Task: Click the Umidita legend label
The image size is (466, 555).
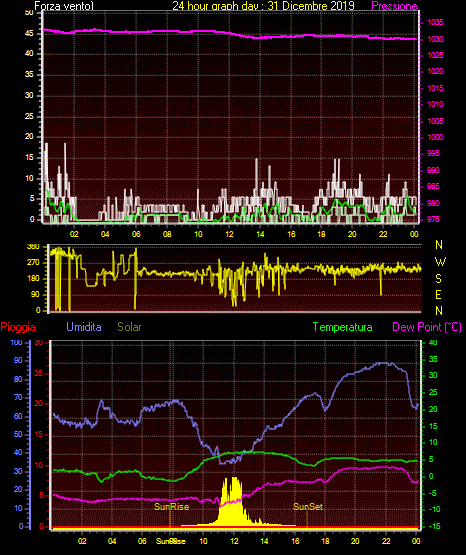Action: [x=84, y=327]
